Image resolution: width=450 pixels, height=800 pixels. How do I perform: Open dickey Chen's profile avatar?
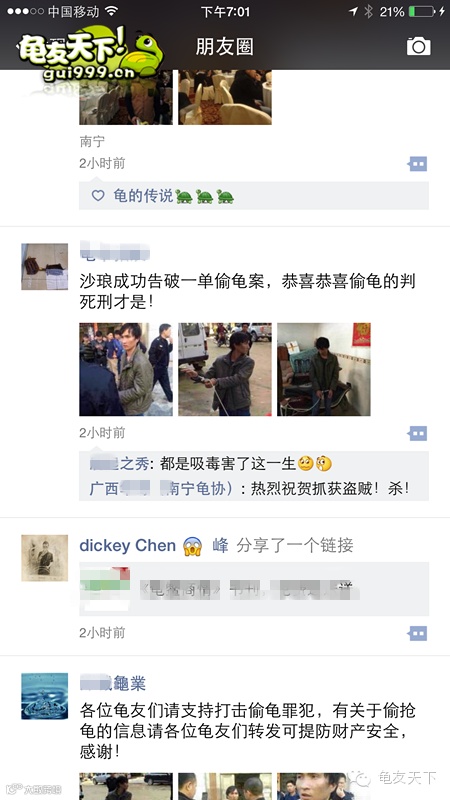pyautogui.click(x=44, y=558)
